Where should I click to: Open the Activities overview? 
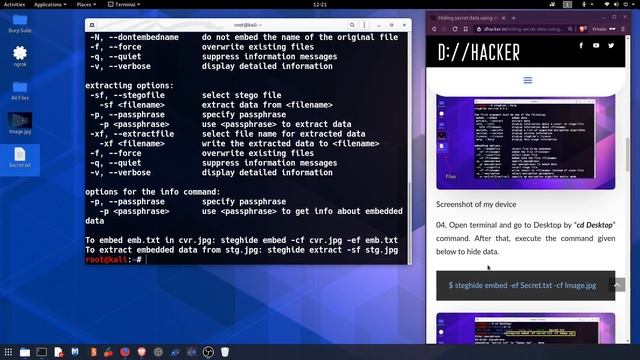coord(14,4)
